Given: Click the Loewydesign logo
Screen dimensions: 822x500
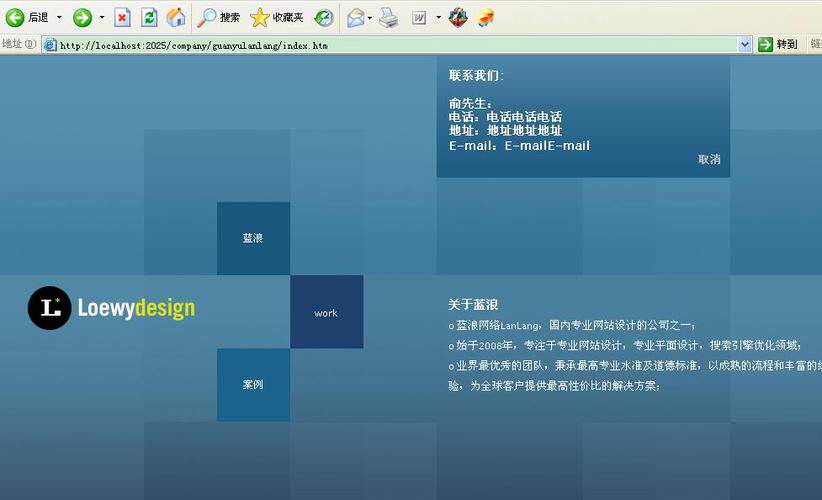Looking at the screenshot, I should coord(111,308).
